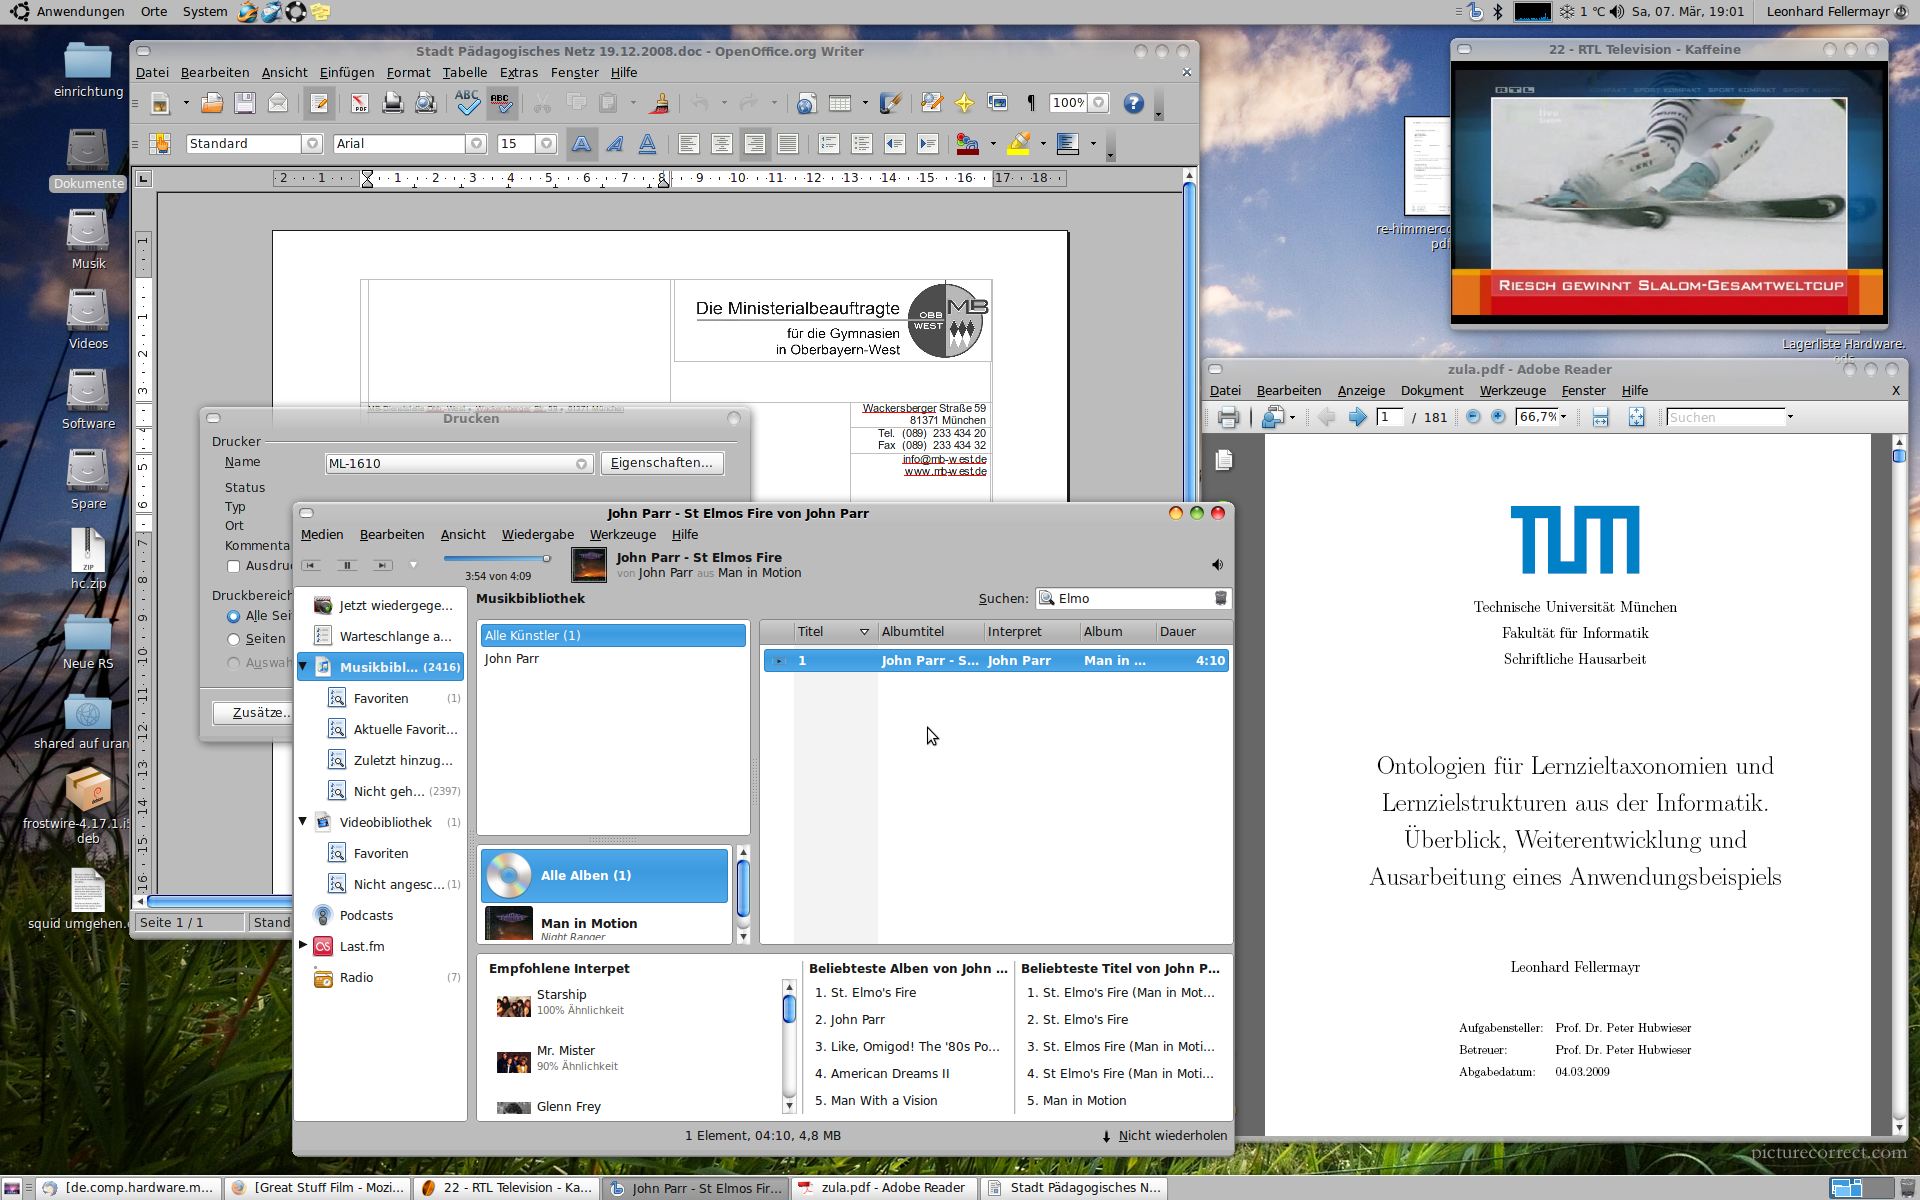
Task: Click the song playback progress slider
Action: click(497, 558)
